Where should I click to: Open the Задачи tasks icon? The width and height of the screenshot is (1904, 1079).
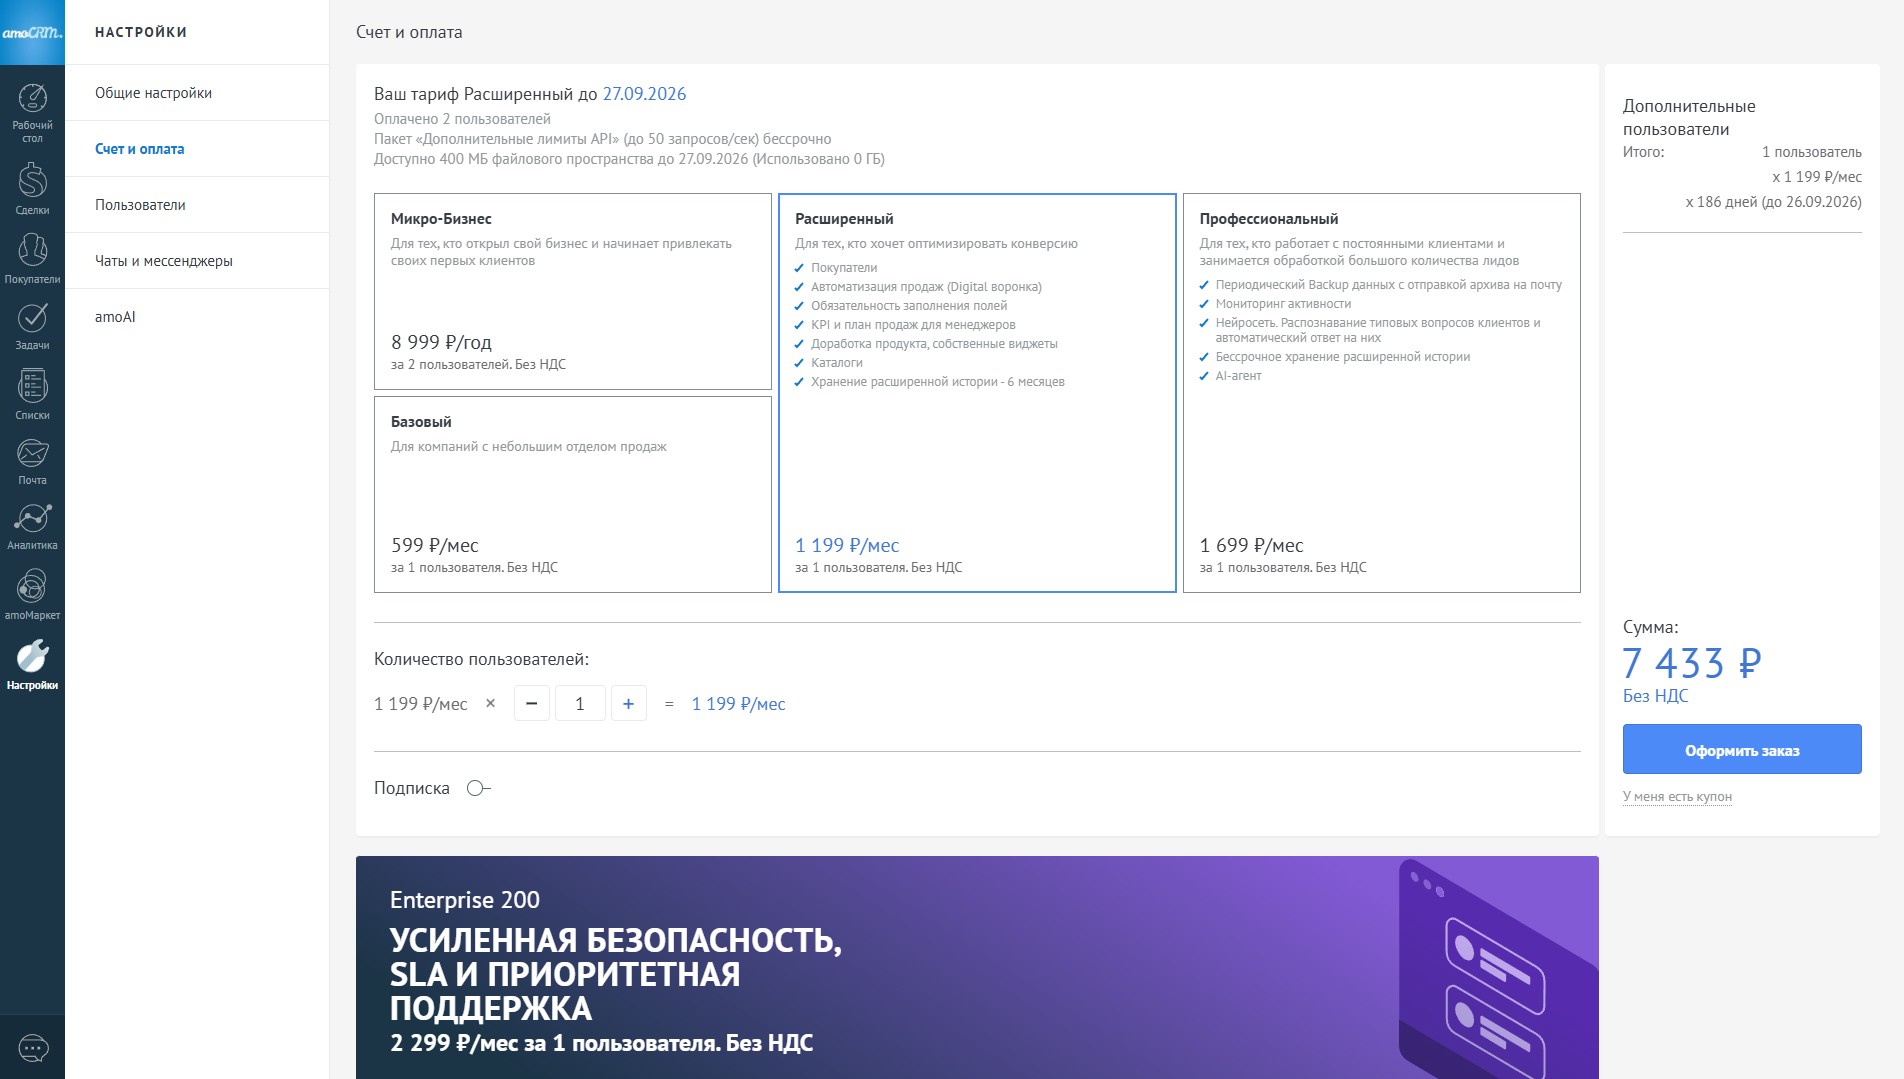pos(32,326)
